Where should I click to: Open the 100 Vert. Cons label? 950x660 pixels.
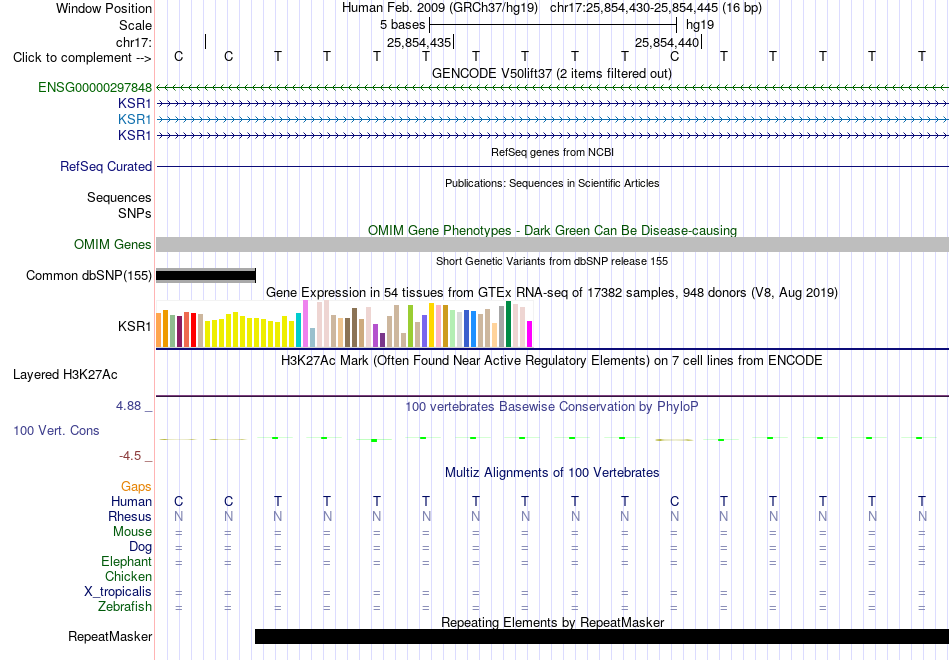[x=56, y=430]
